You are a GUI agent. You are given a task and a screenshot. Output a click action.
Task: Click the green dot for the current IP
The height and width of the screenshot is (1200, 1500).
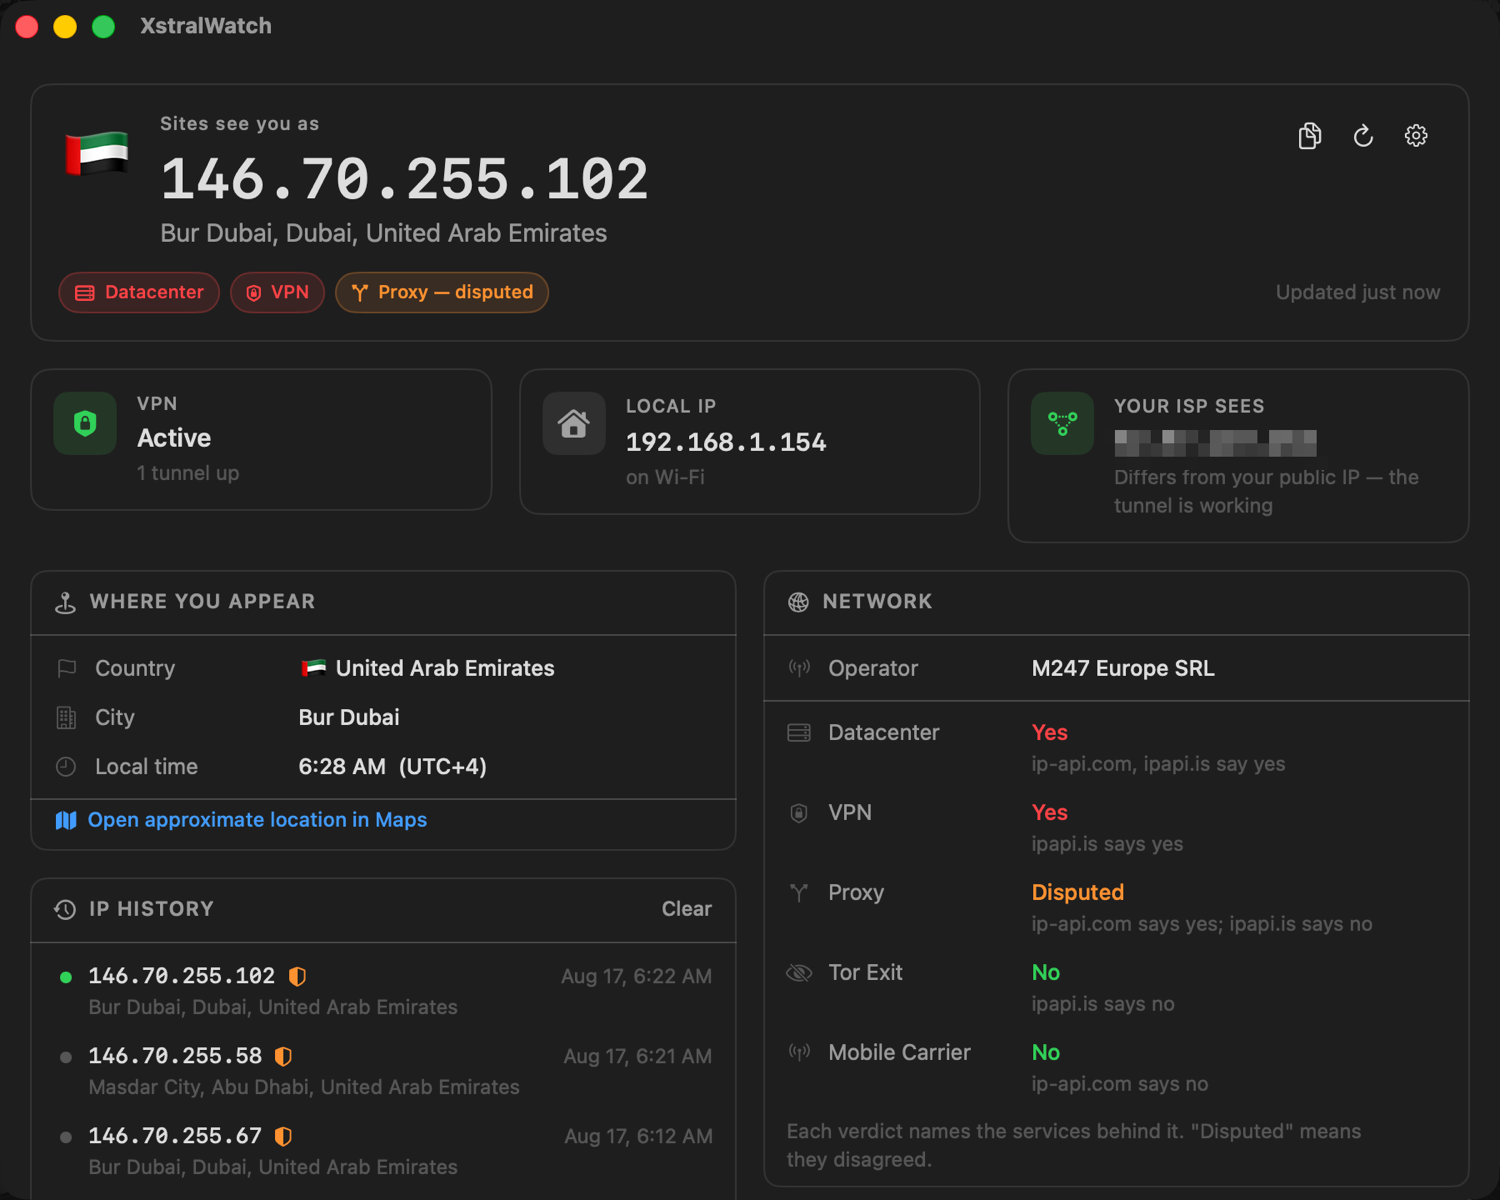[x=66, y=977]
